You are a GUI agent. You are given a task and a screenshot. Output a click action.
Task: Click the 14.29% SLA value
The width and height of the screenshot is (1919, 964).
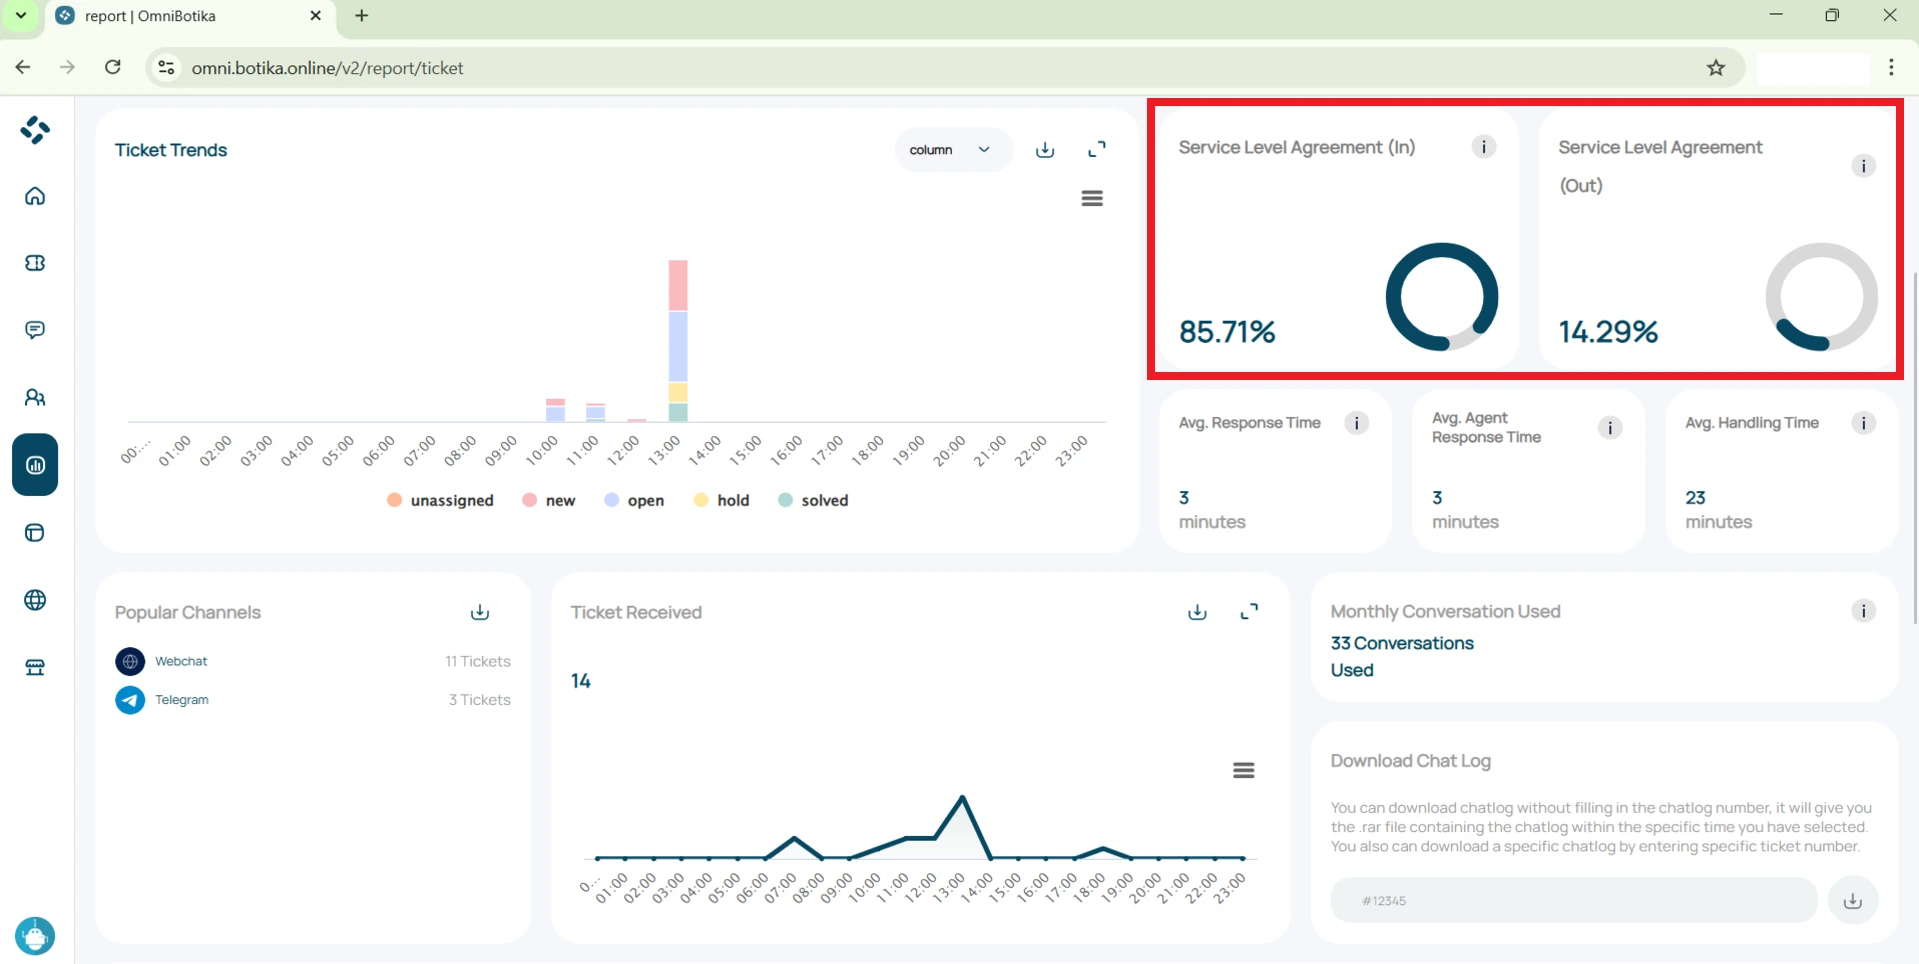pos(1608,332)
